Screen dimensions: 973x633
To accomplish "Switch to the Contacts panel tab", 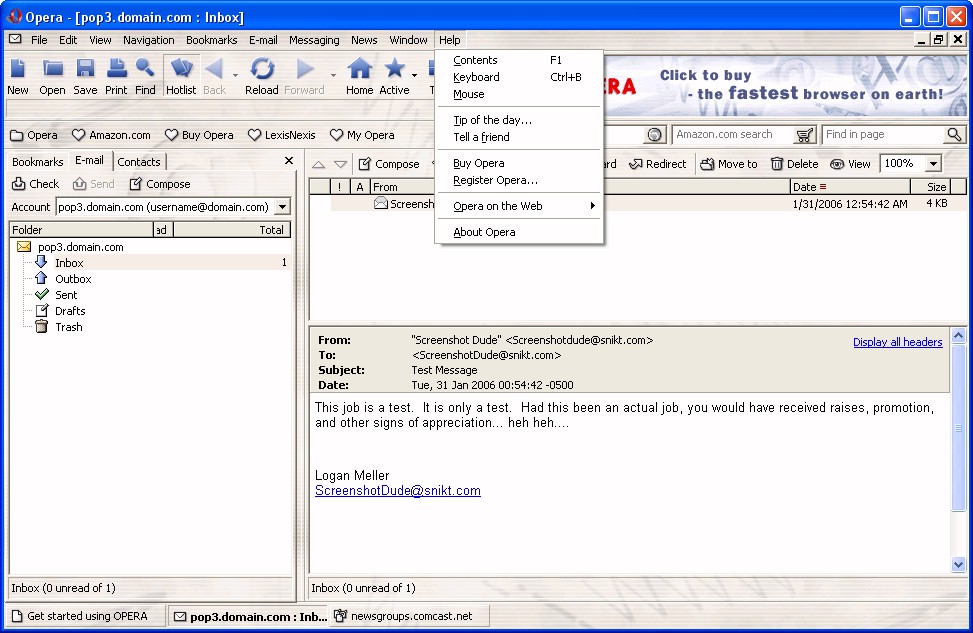I will coord(139,162).
